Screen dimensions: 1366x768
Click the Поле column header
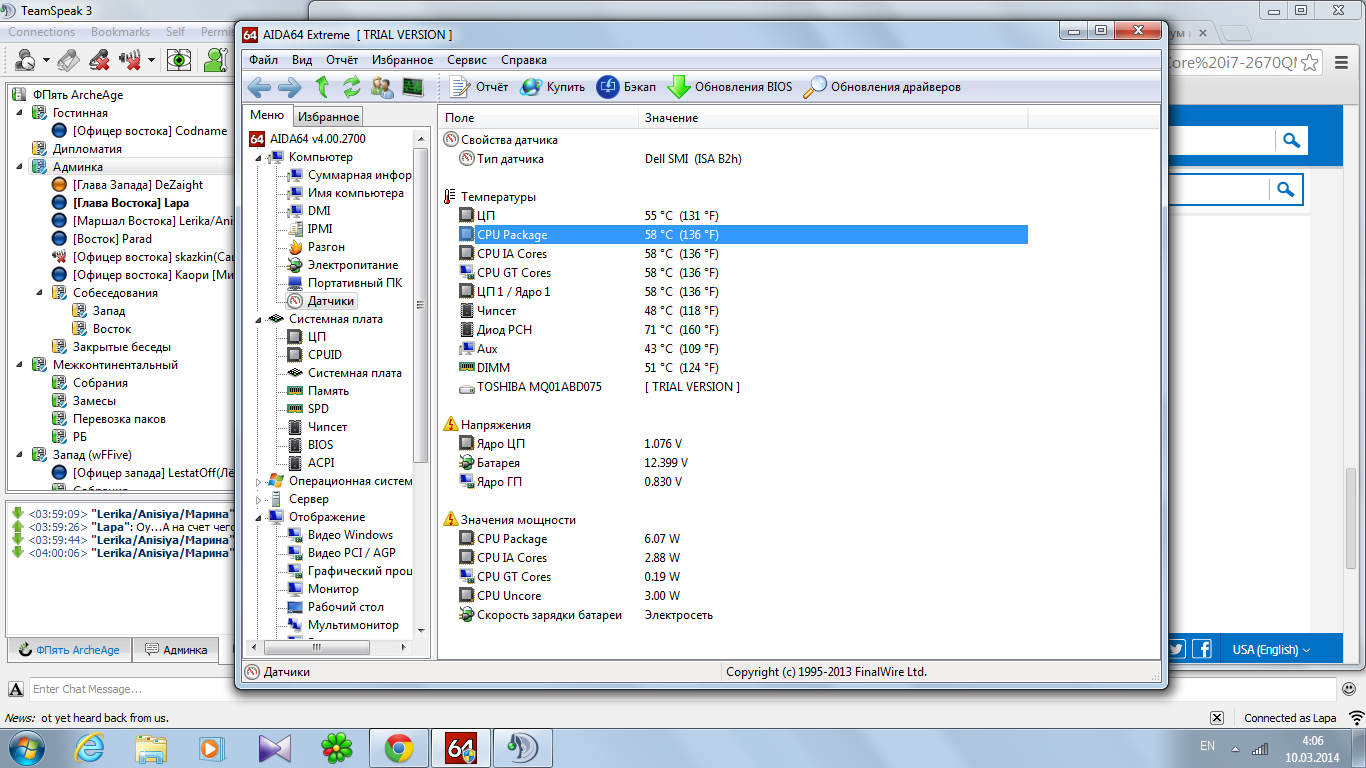pyautogui.click(x=538, y=118)
